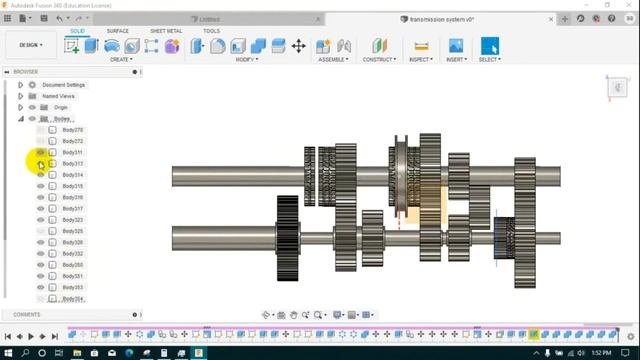Select the Pan hand tool
This screenshot has height=360, width=640.
[x=293, y=315]
